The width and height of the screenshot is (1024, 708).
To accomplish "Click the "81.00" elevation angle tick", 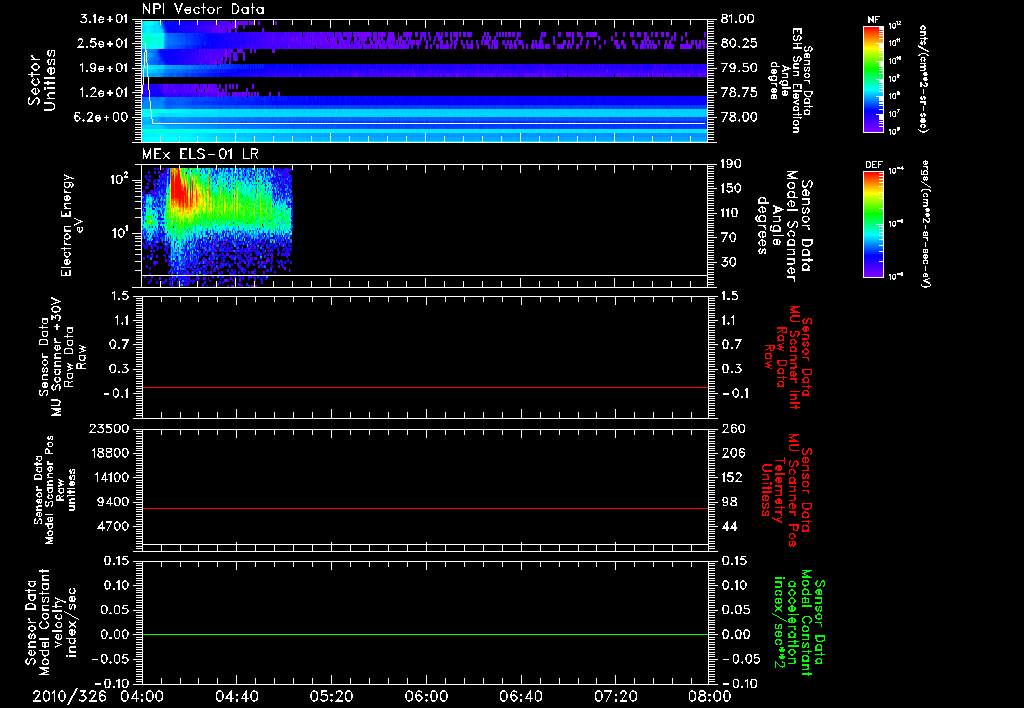I will pos(739,19).
